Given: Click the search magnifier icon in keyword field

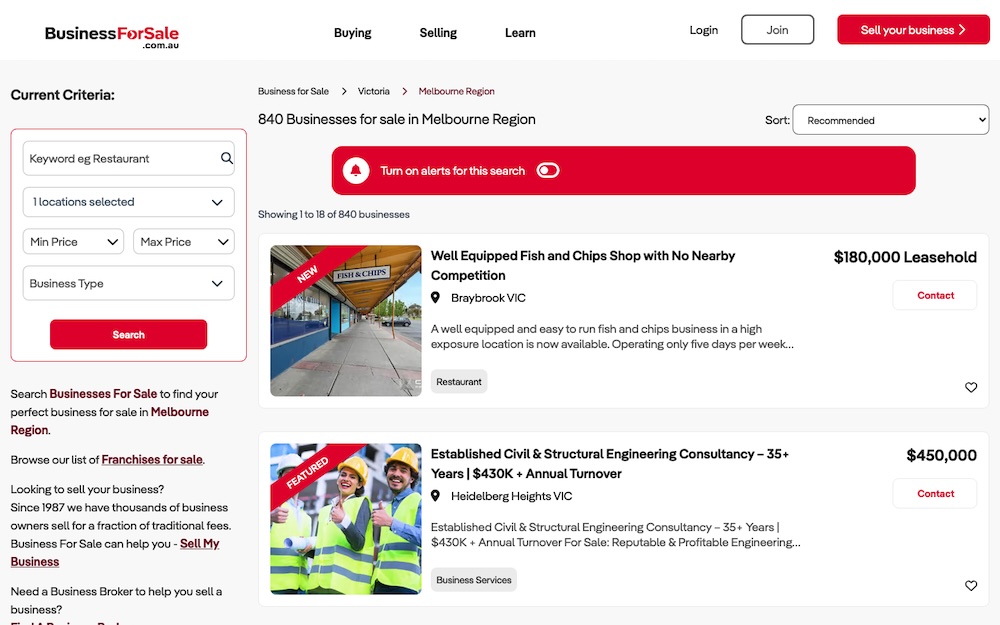Looking at the screenshot, I should pos(227,158).
